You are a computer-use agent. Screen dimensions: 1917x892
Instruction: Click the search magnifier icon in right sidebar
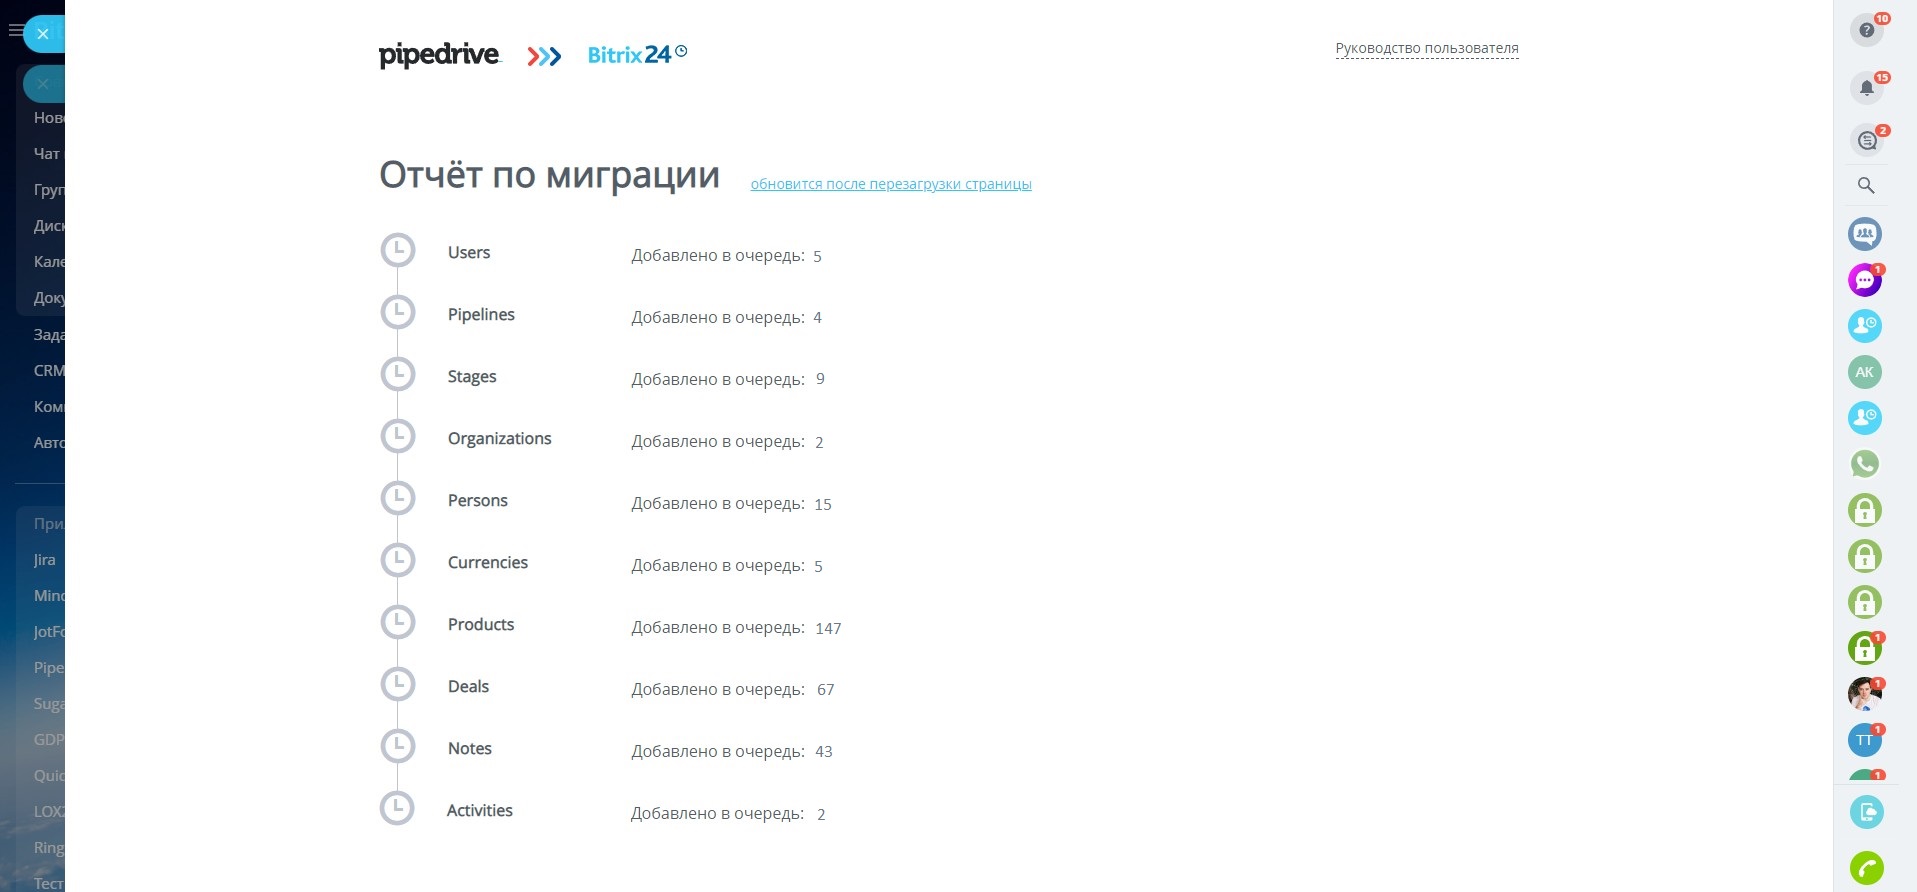[x=1866, y=185]
